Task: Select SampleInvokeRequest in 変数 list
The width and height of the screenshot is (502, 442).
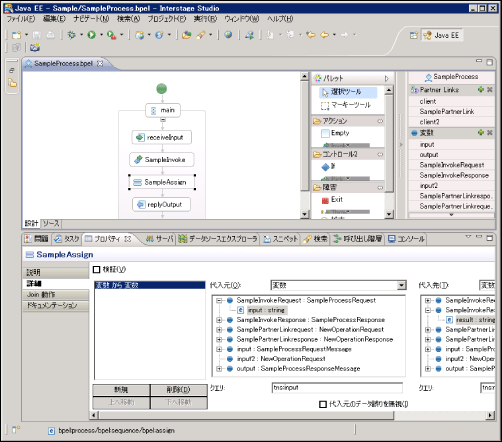Action: tap(452, 165)
